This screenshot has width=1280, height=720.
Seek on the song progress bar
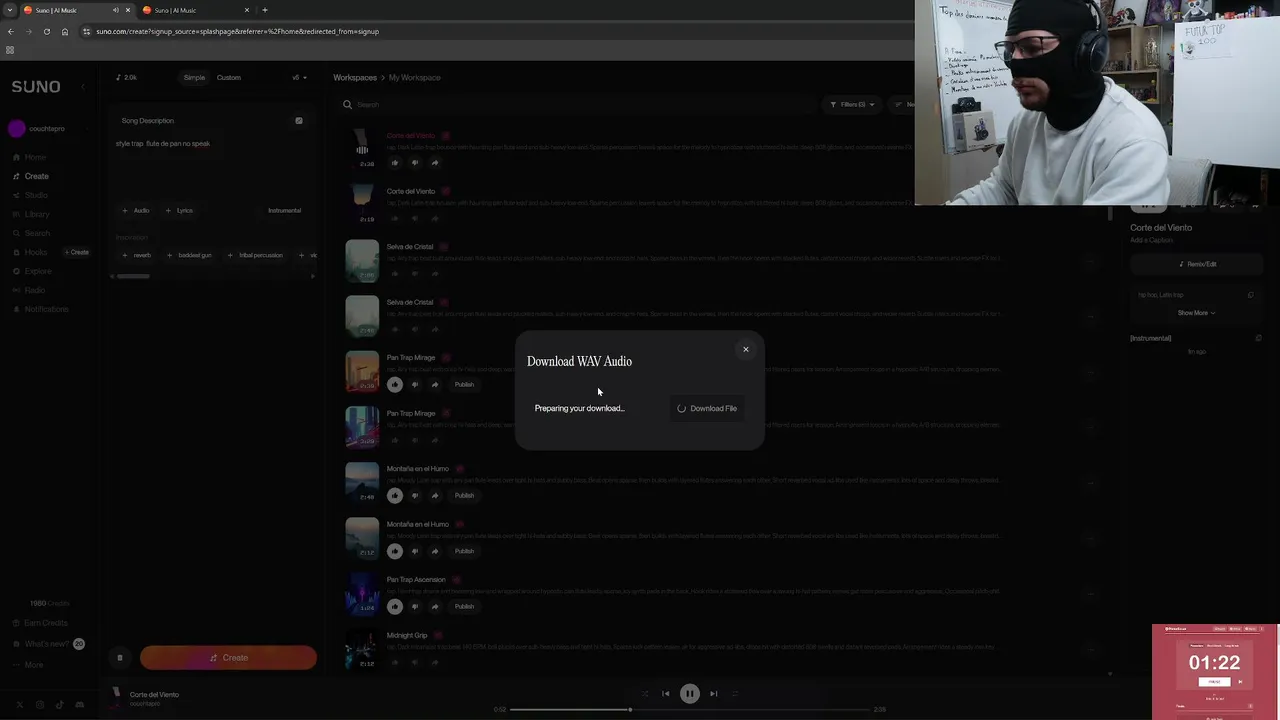(689, 709)
